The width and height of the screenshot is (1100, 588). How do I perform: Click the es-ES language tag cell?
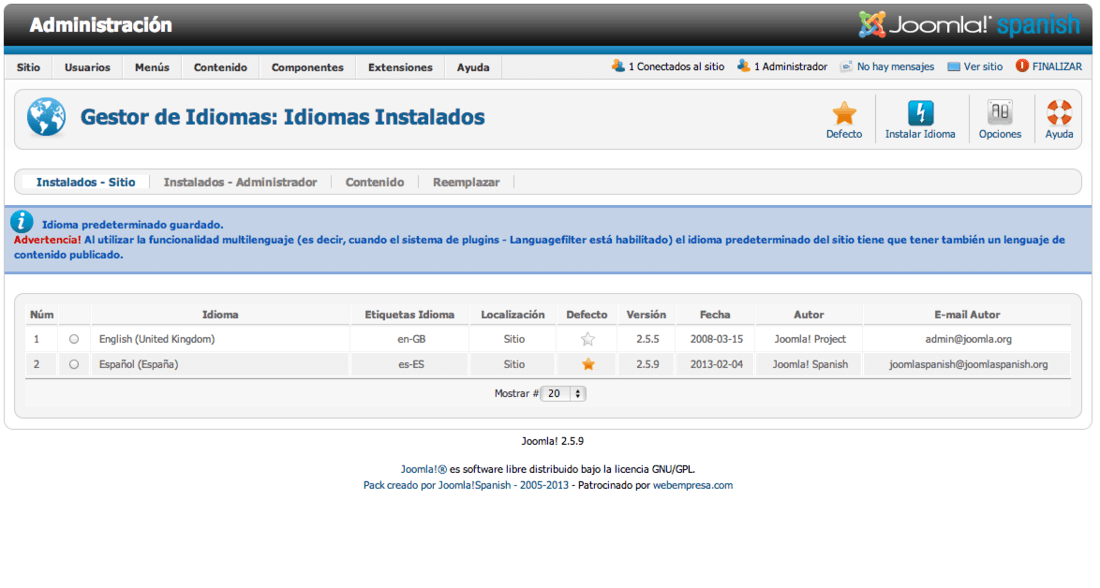411,364
